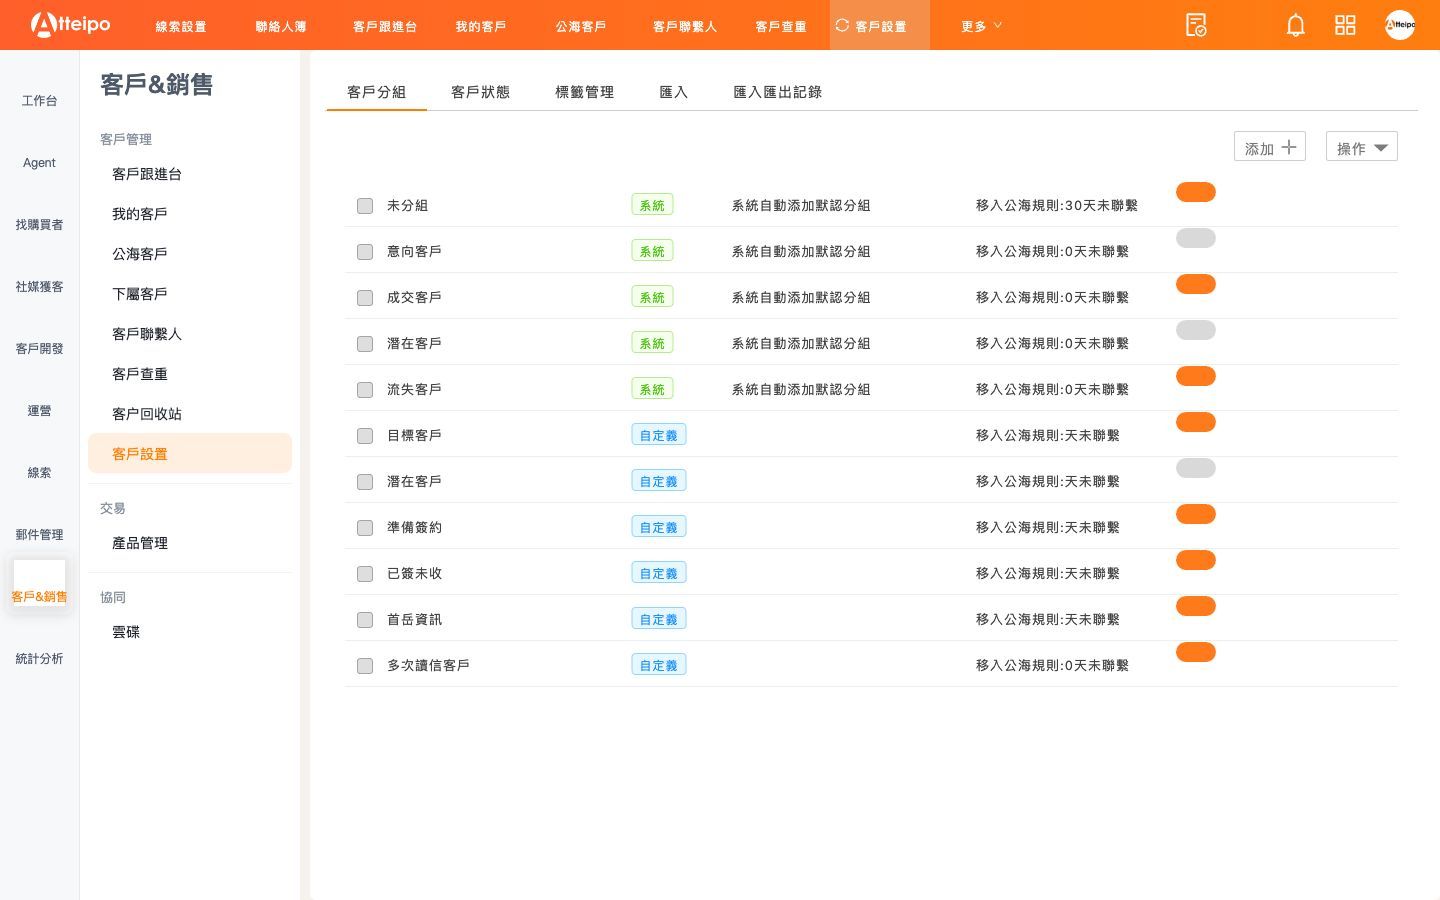Open the apps grid icon
The width and height of the screenshot is (1440, 900).
(1345, 25)
